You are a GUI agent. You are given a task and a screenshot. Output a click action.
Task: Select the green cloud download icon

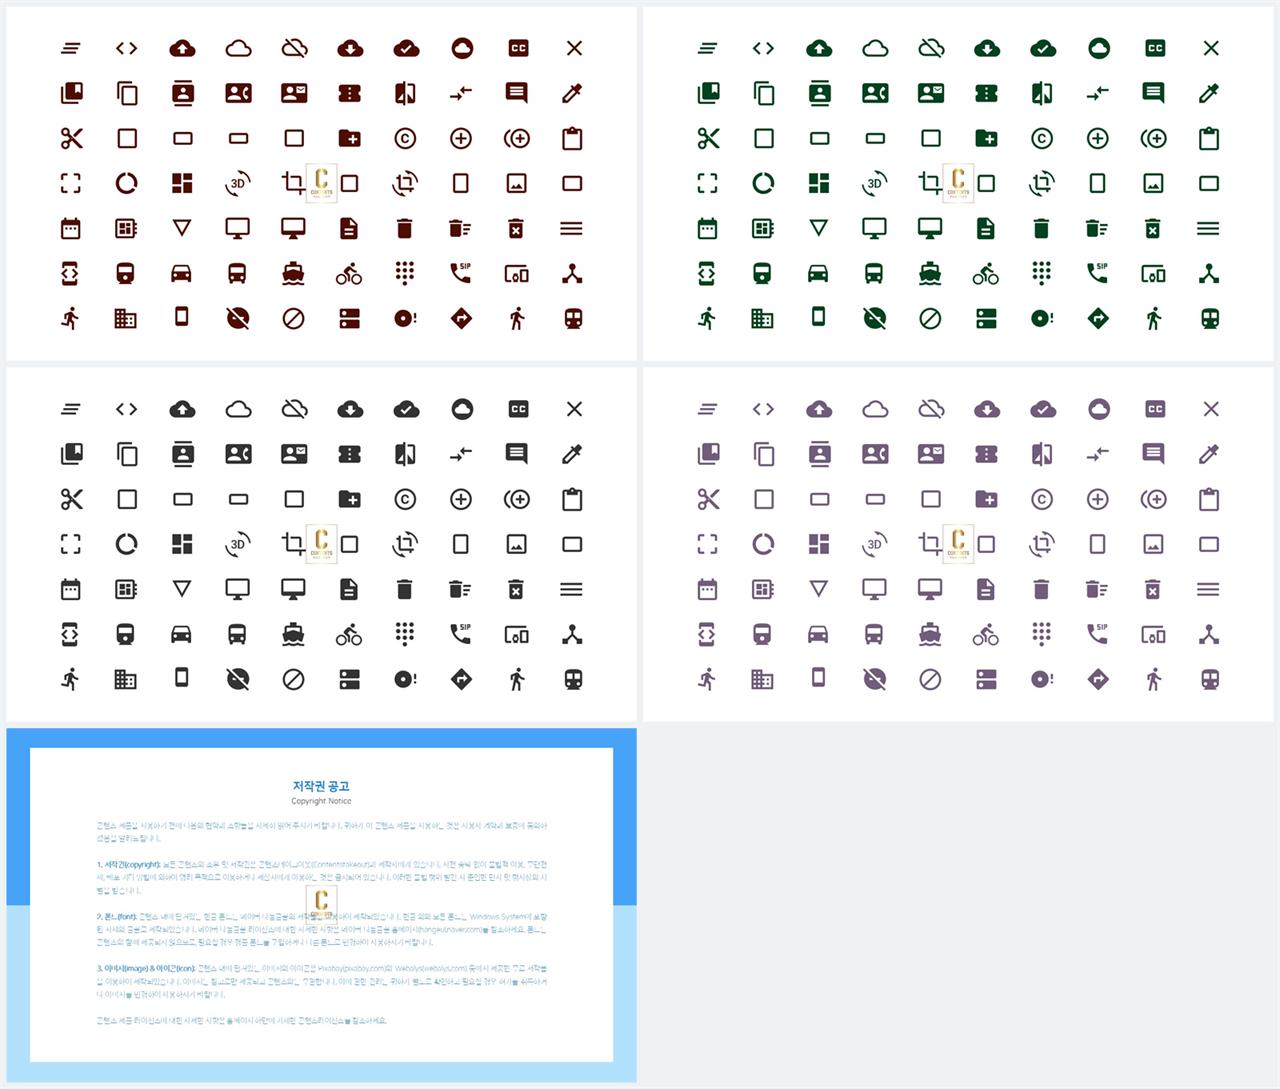point(987,48)
